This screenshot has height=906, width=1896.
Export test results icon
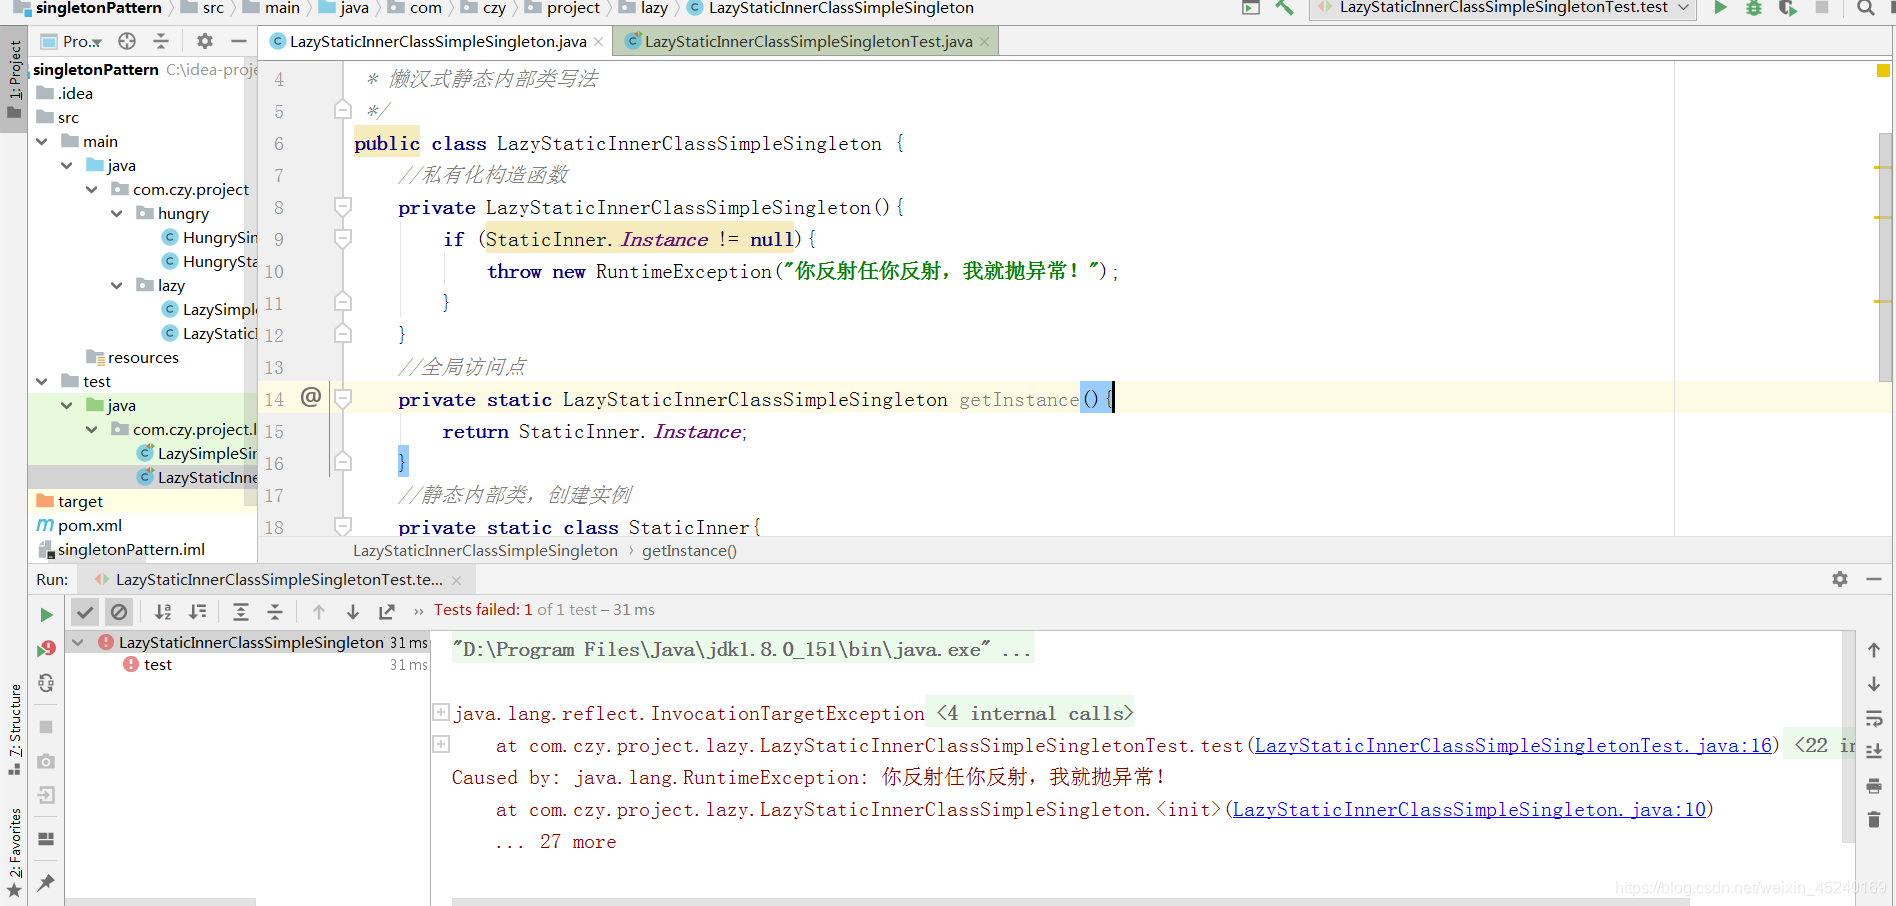pos(387,611)
